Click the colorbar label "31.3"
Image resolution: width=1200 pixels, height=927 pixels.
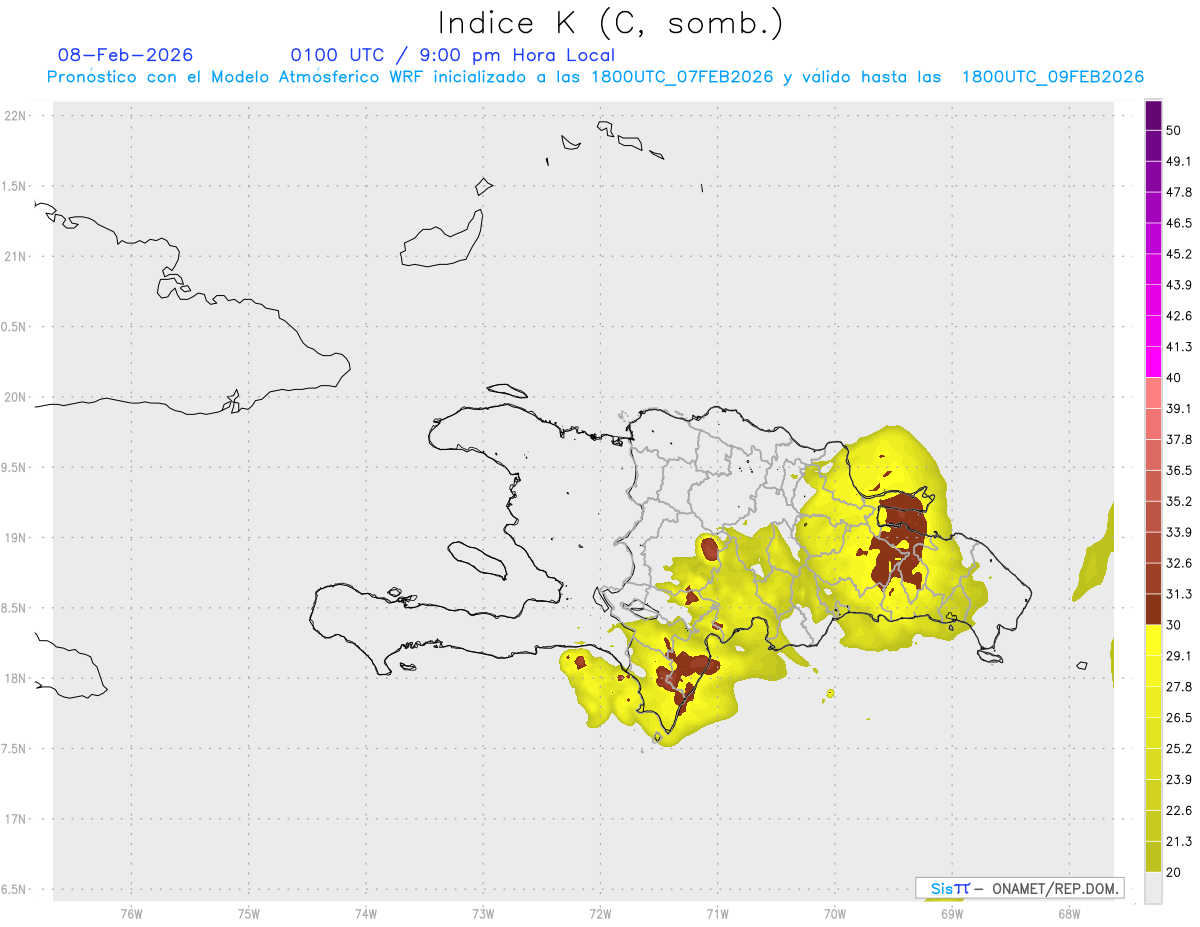click(1179, 594)
